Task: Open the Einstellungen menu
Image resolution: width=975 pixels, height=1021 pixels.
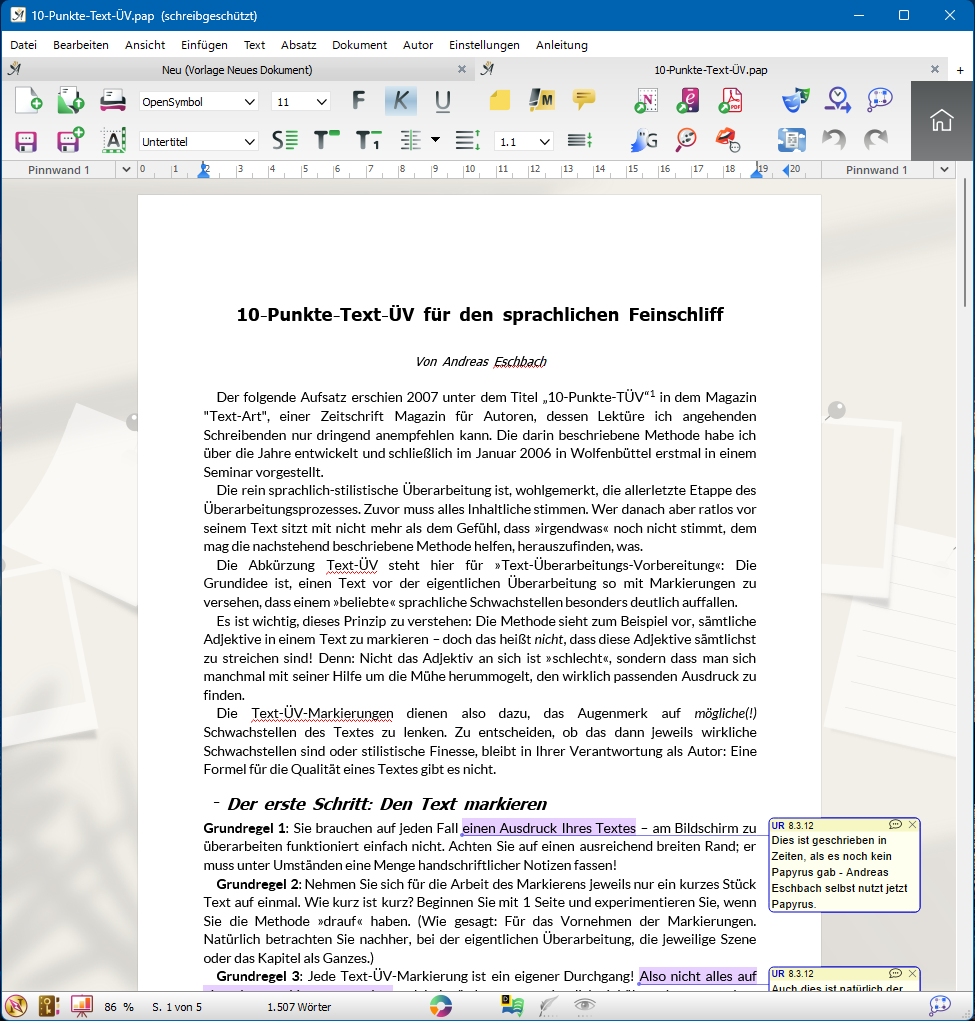Action: (x=484, y=45)
